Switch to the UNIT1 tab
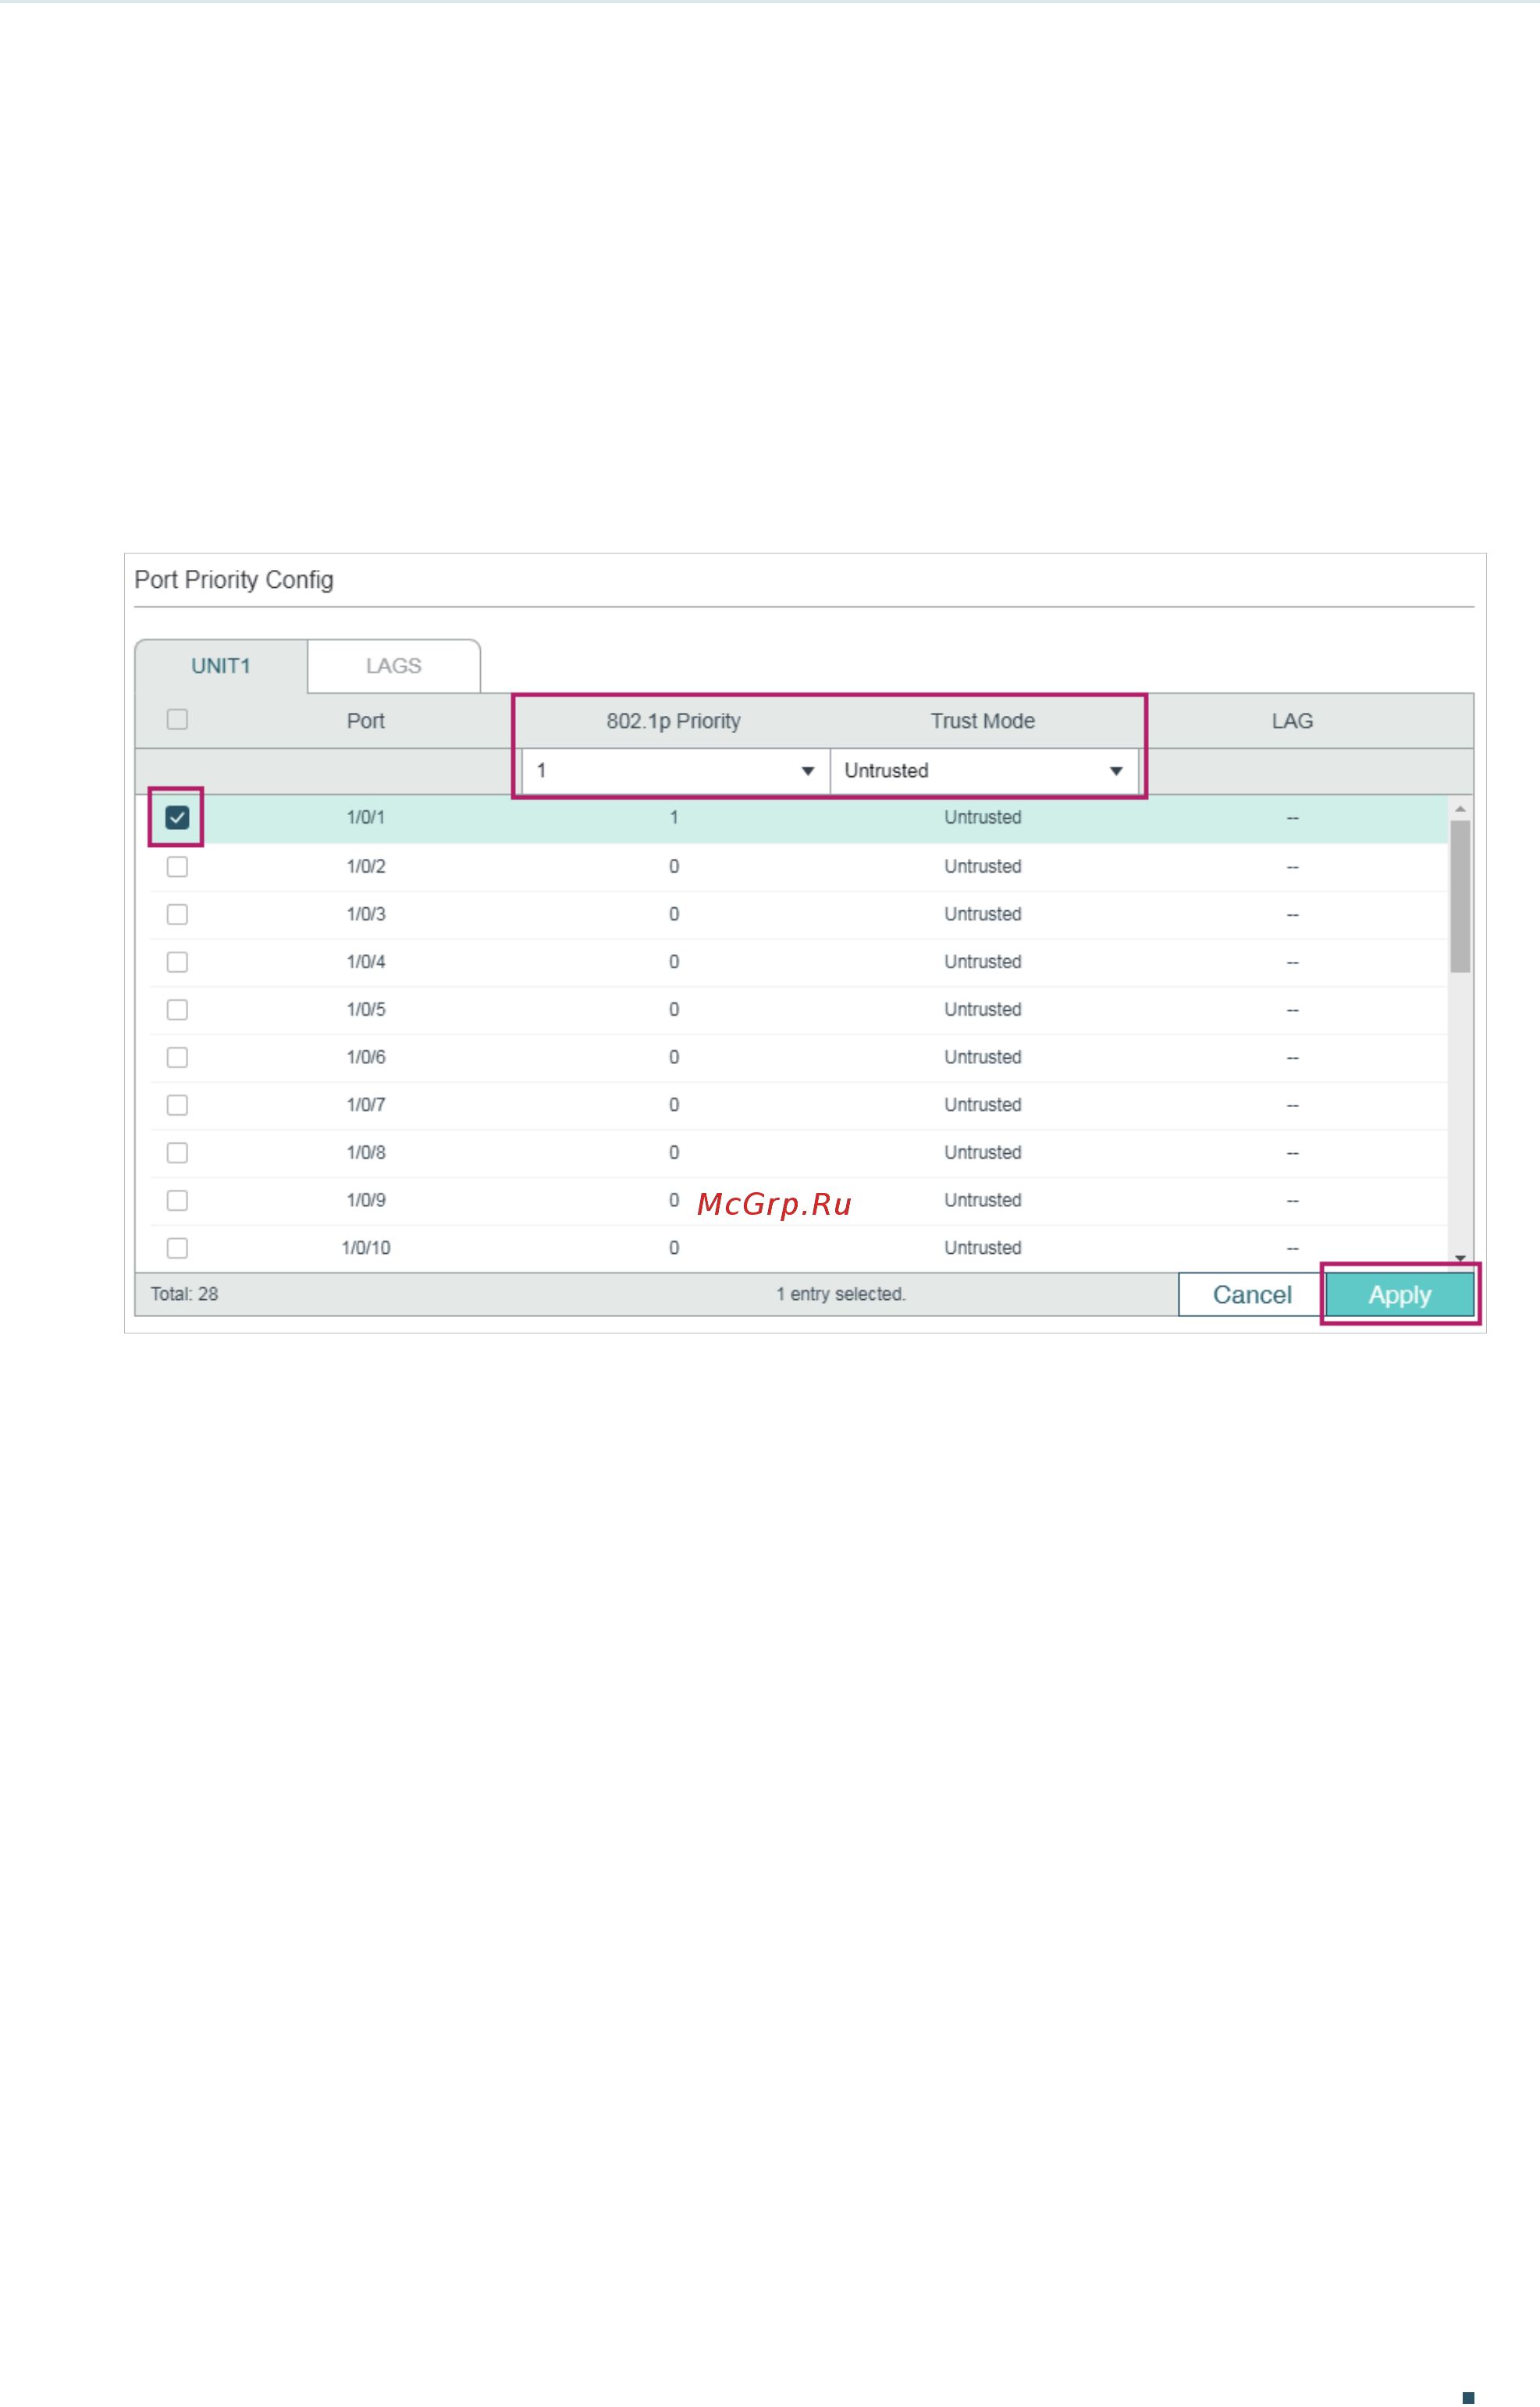The image size is (1540, 2407). (221, 666)
